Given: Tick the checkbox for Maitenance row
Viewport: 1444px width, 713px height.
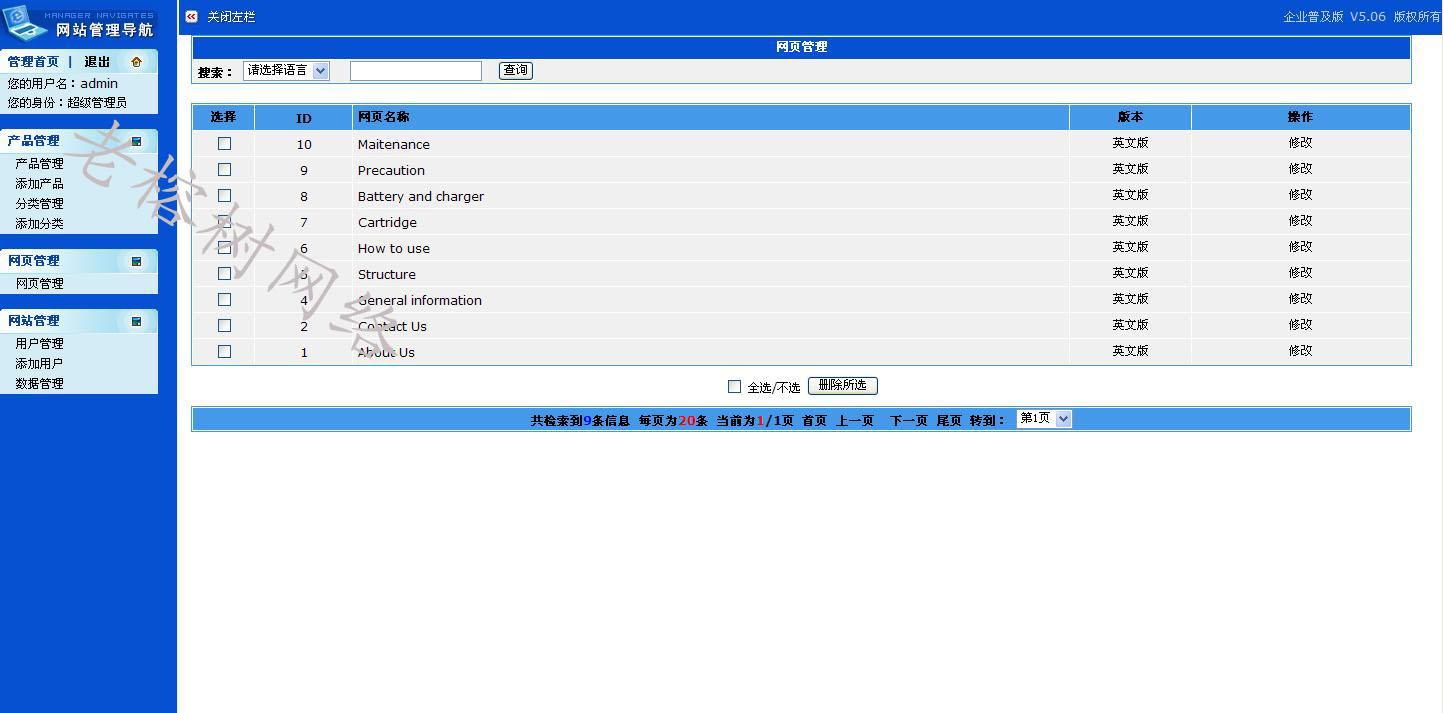Looking at the screenshot, I should tap(224, 144).
